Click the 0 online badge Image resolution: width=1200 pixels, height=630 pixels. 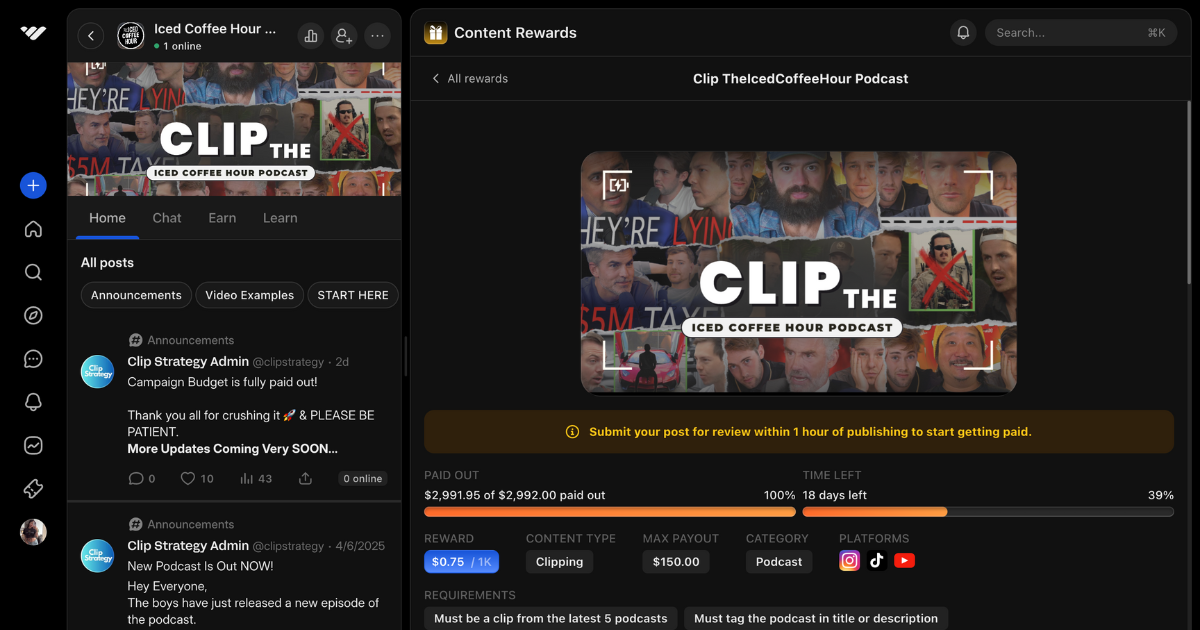point(363,479)
